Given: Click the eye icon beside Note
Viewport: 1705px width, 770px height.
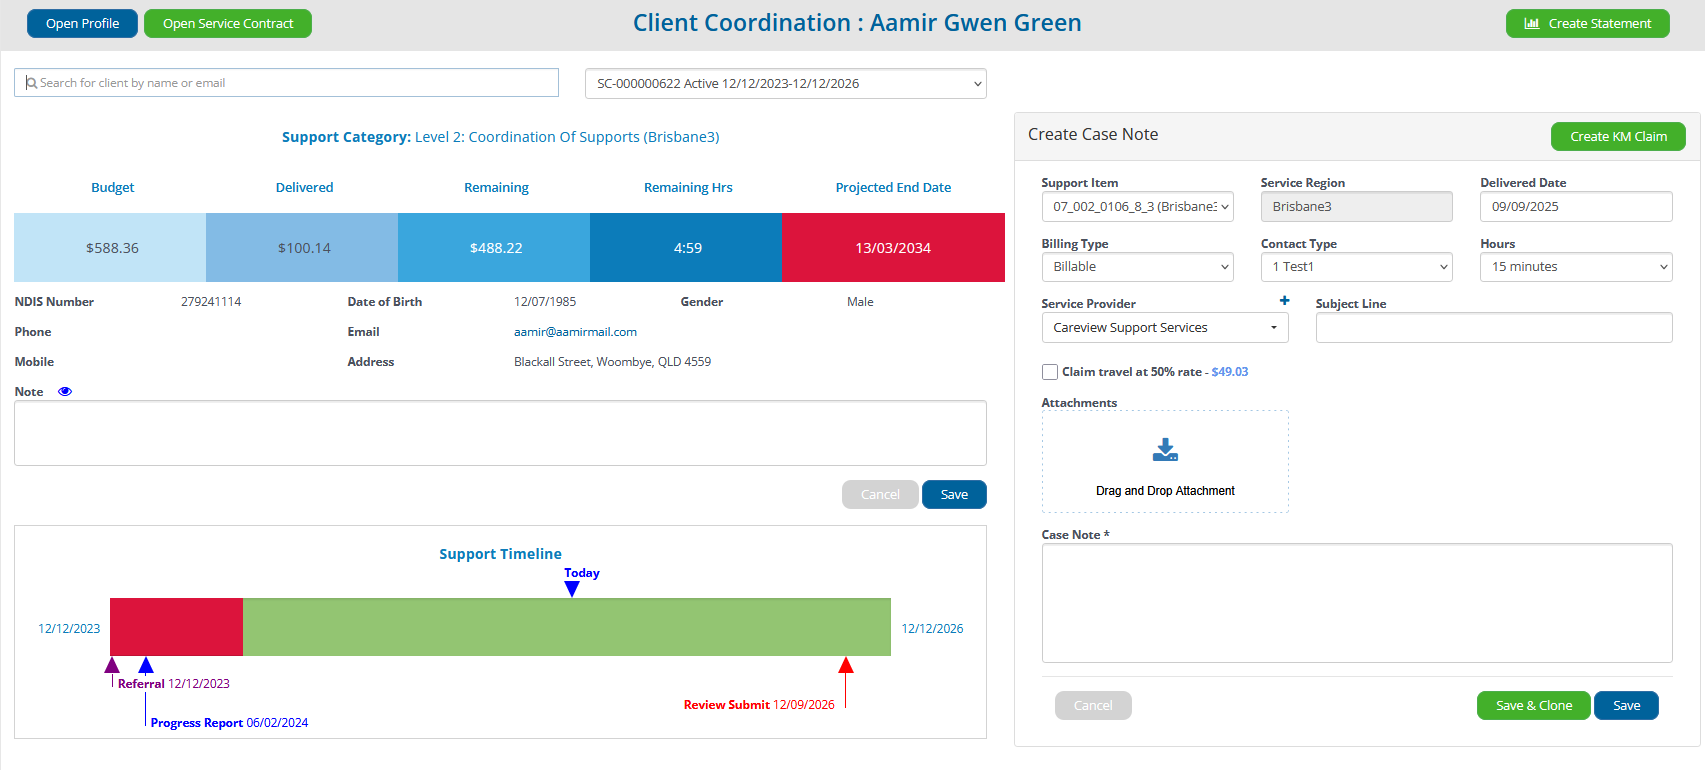Looking at the screenshot, I should (x=65, y=392).
